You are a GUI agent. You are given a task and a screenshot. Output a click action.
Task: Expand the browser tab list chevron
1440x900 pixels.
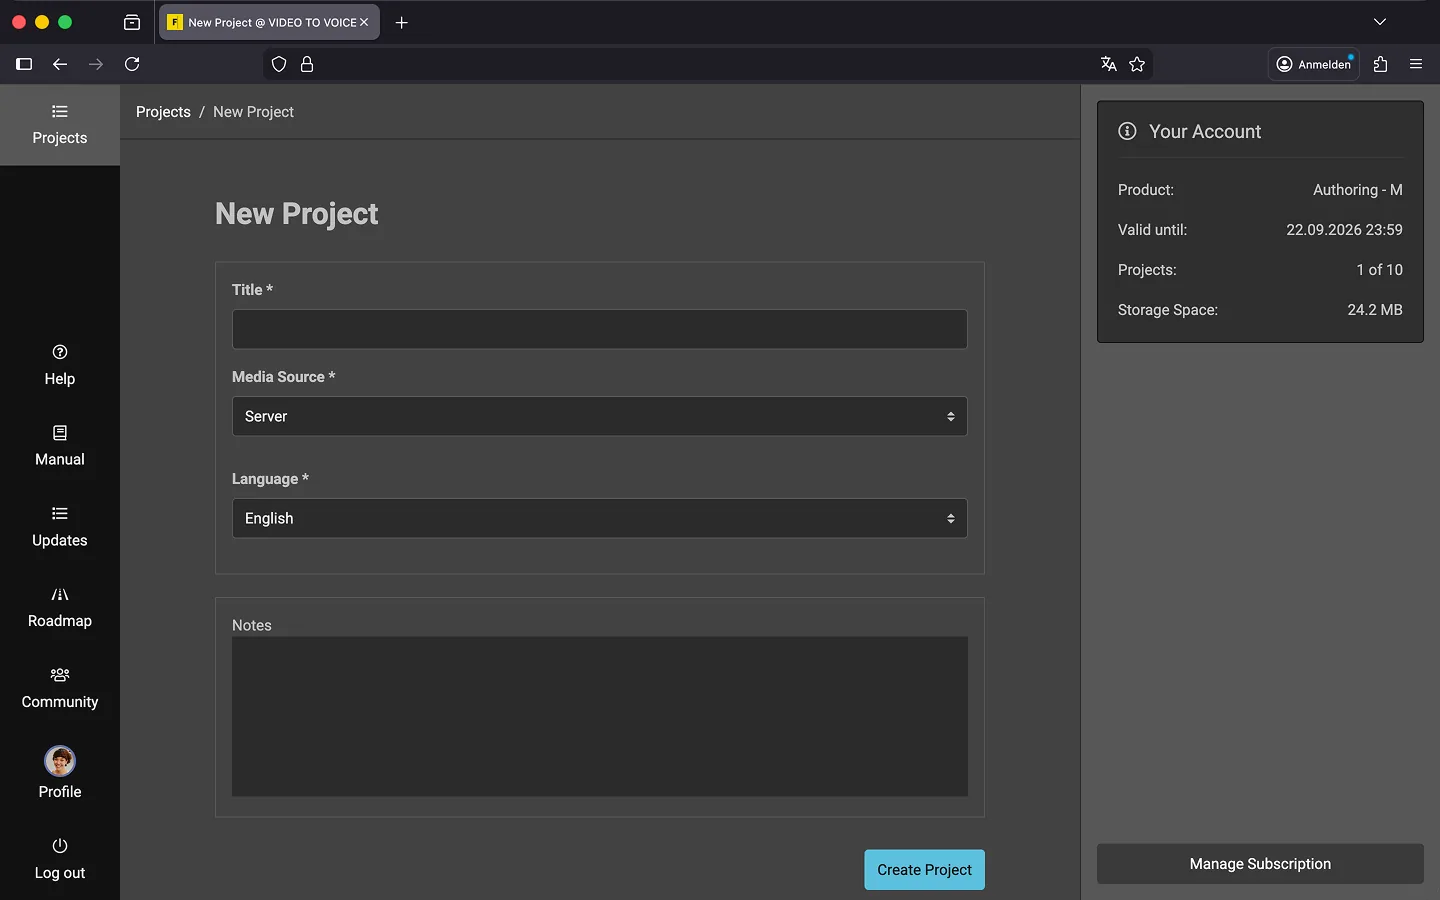click(1380, 22)
